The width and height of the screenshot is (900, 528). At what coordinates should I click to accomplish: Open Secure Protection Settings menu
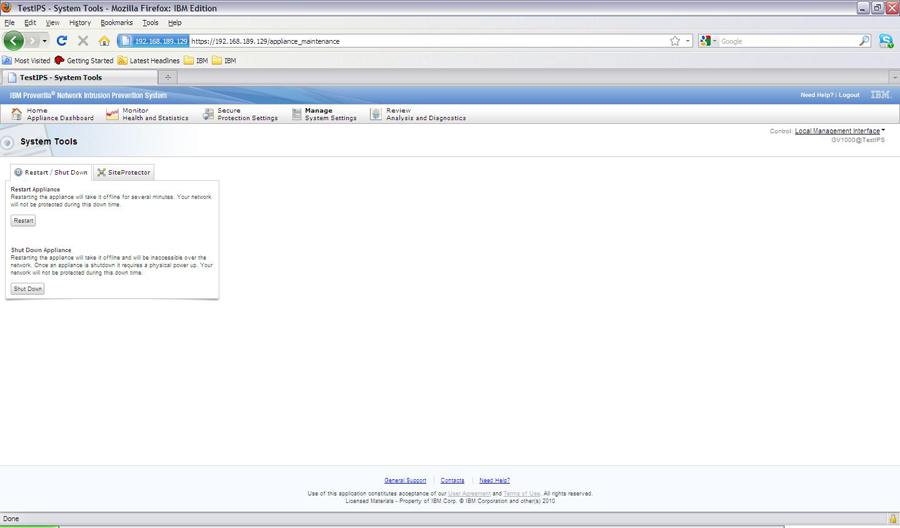(x=240, y=114)
